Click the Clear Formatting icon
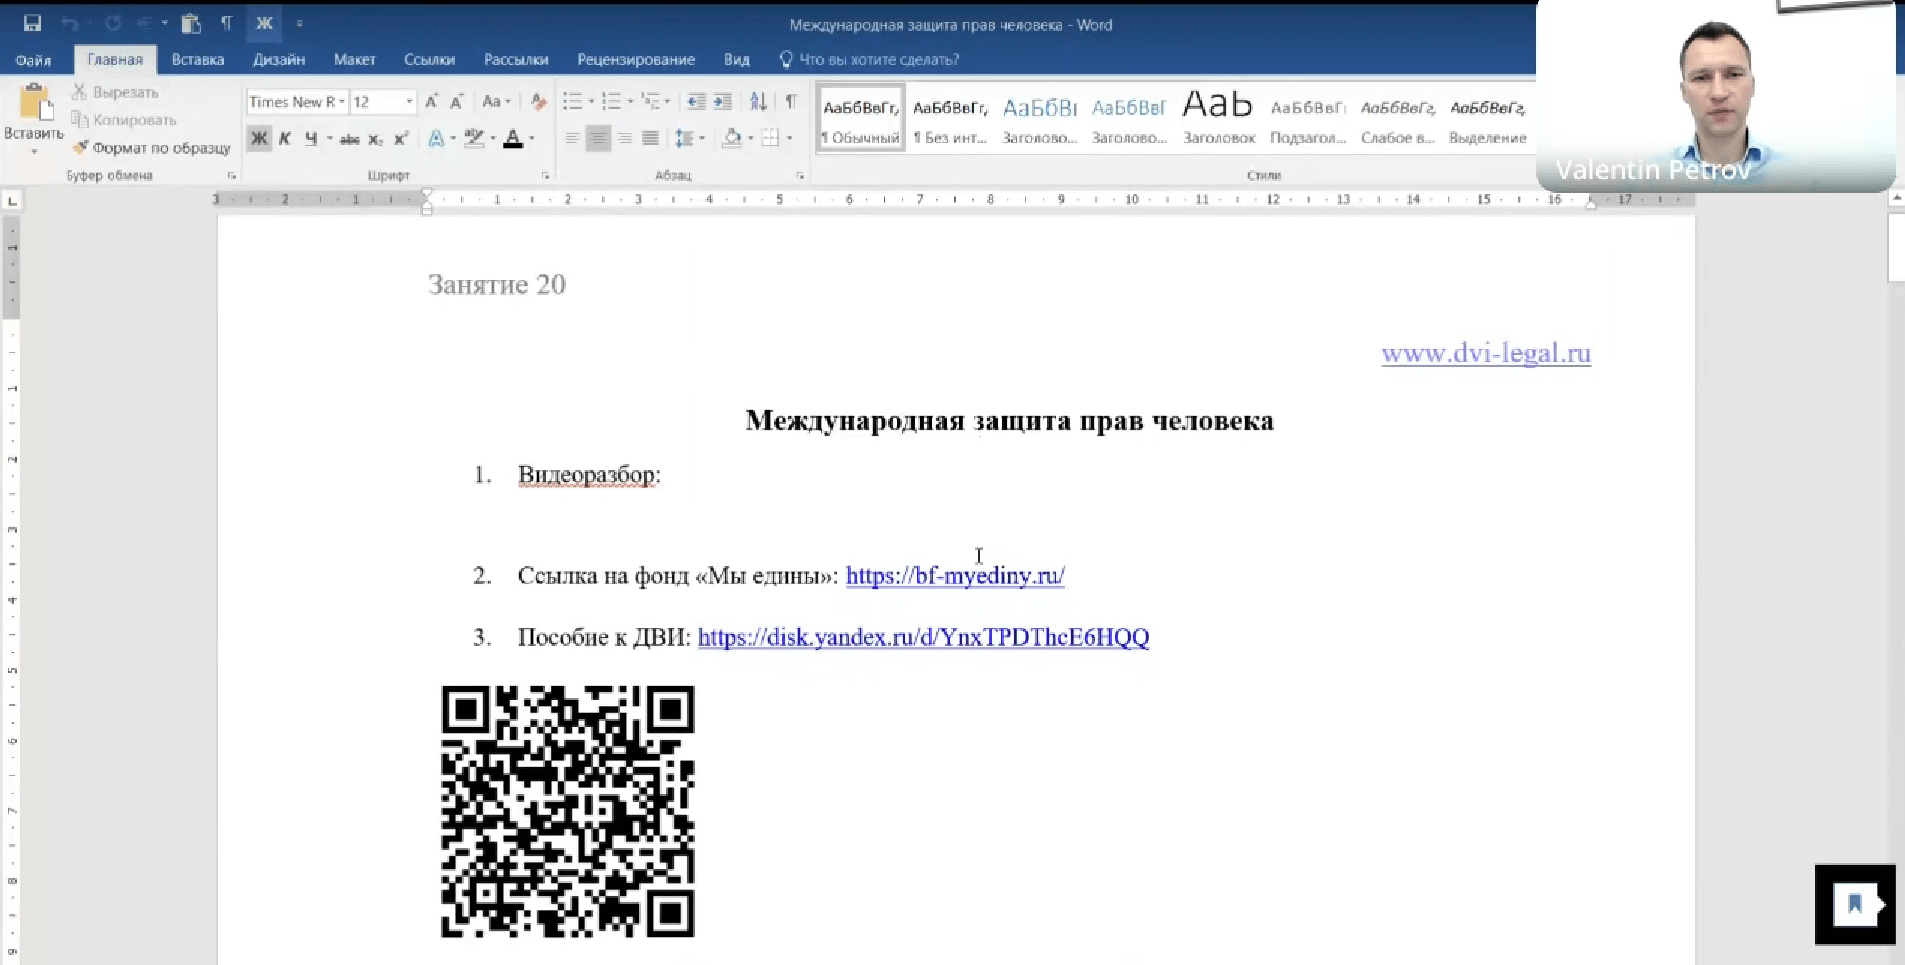 click(x=539, y=102)
